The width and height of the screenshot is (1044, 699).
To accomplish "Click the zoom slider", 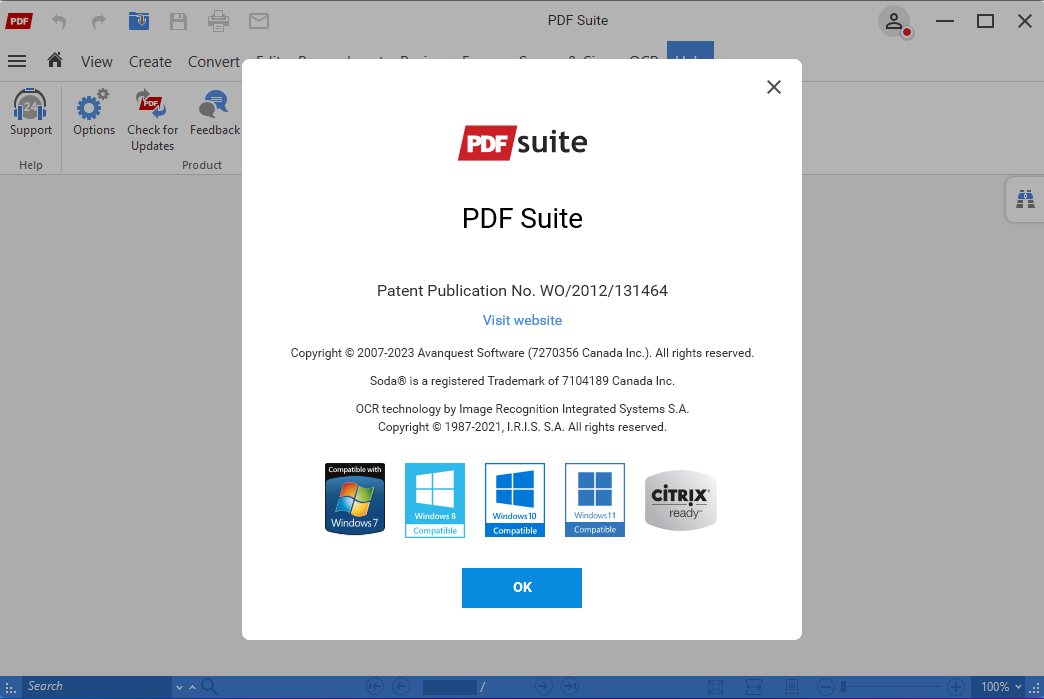I will point(892,686).
